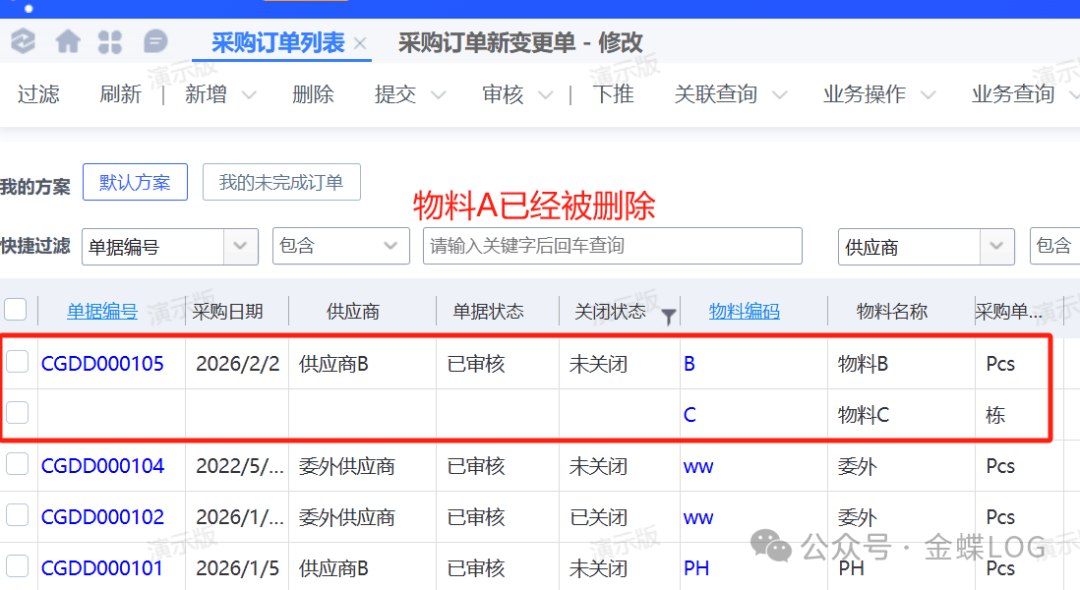Click the home icon in top bar
This screenshot has width=1080, height=590.
[x=68, y=42]
